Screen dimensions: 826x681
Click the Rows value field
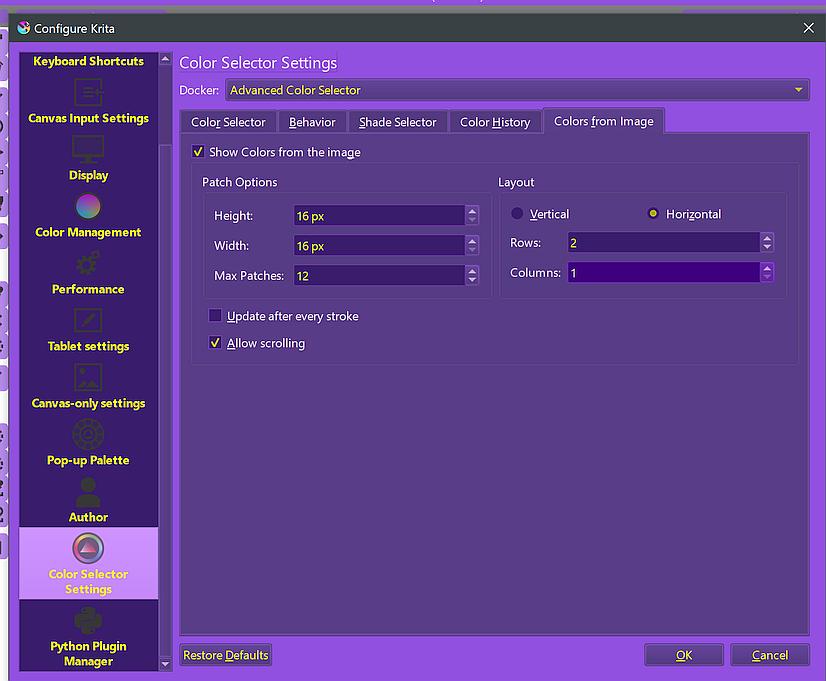pyautogui.click(x=664, y=242)
